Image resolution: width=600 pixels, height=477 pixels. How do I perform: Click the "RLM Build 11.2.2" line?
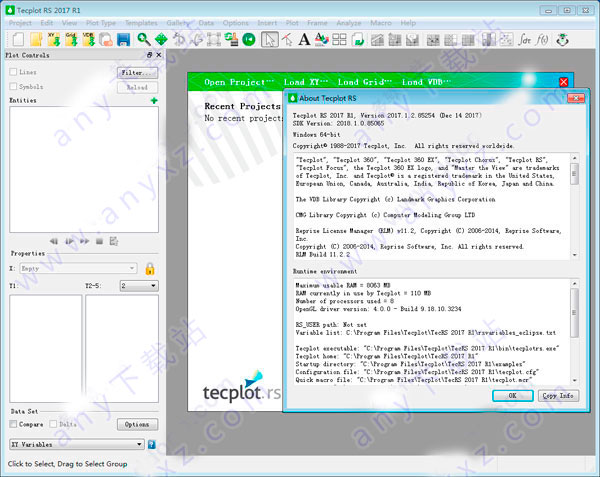pyautogui.click(x=323, y=254)
